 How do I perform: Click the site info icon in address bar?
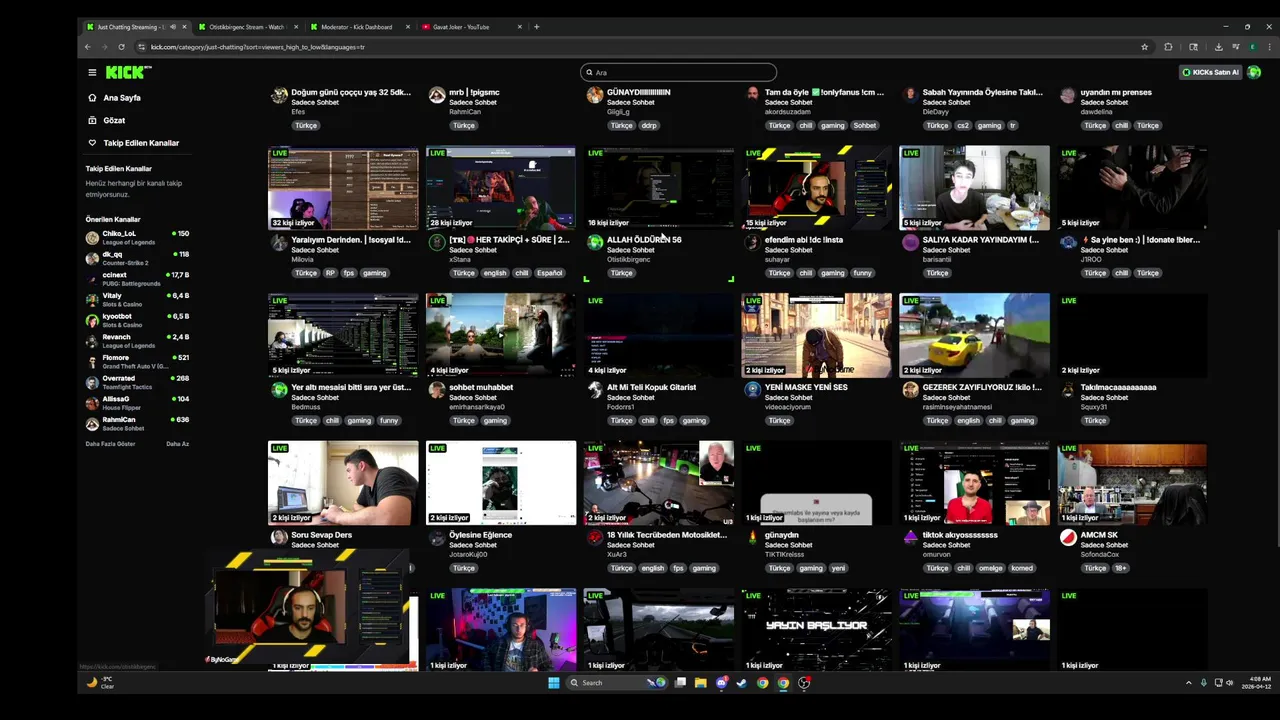(141, 47)
